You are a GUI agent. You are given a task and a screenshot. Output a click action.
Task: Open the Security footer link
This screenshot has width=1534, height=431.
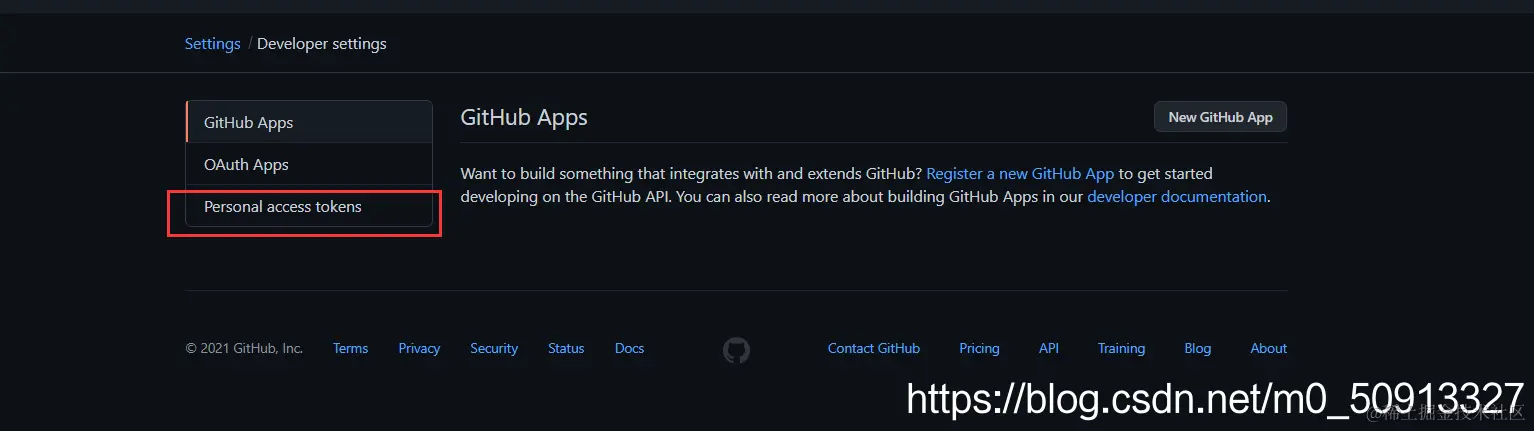coord(494,348)
